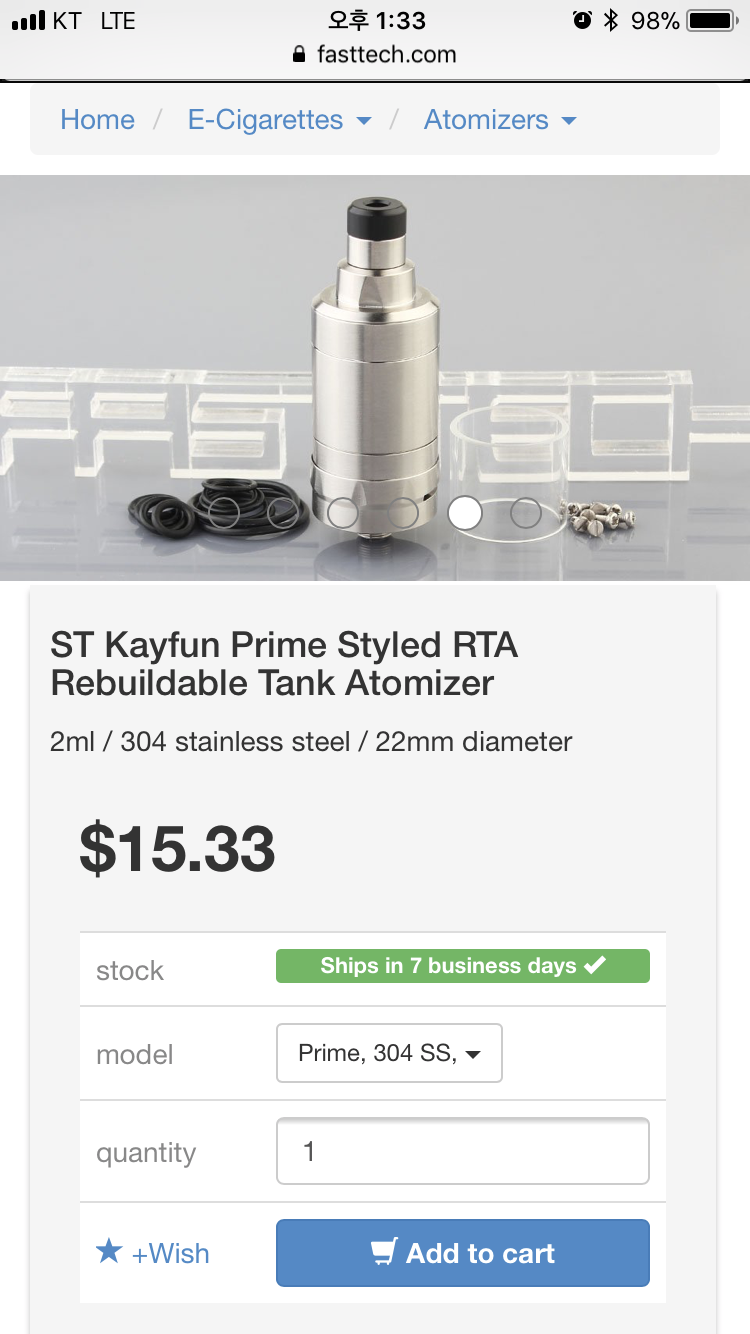The height and width of the screenshot is (1334, 750).
Task: Open the model dropdown 'Prime, 304 SS'
Action: 389,1053
